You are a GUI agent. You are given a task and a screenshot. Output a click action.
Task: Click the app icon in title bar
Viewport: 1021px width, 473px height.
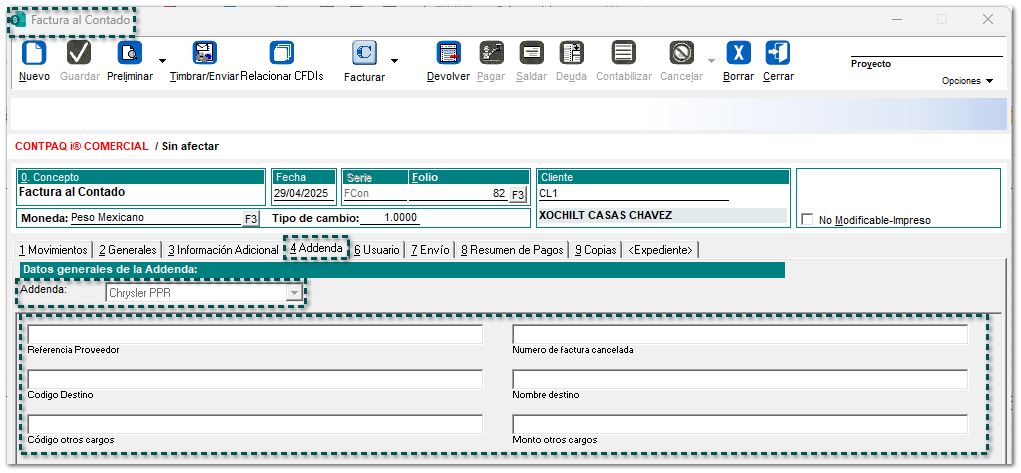click(19, 20)
